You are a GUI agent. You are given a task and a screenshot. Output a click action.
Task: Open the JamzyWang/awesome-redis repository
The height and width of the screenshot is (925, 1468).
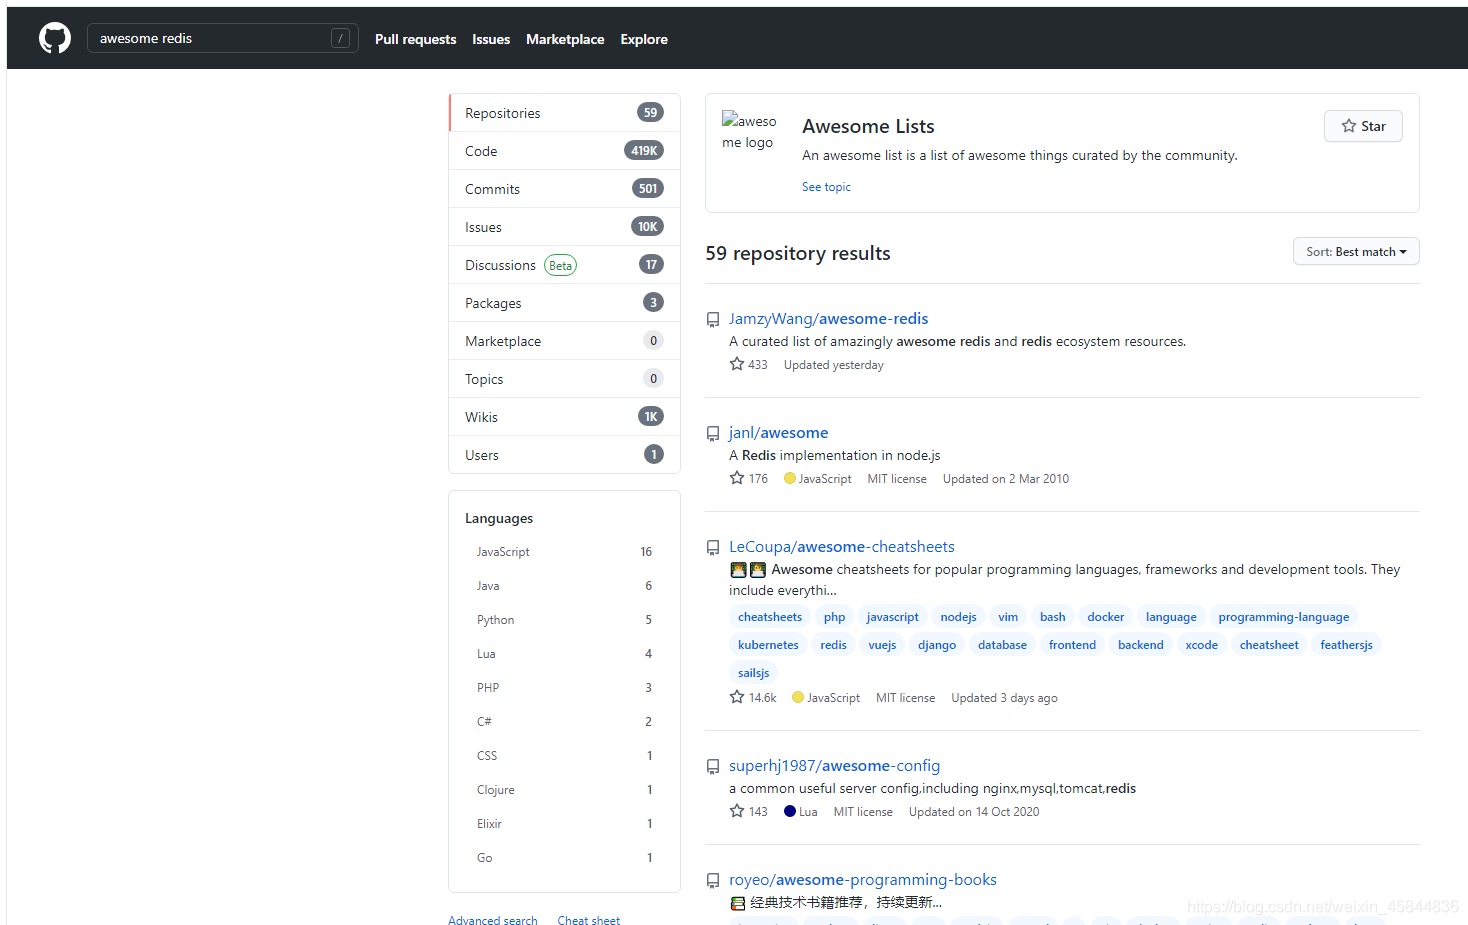click(x=828, y=319)
